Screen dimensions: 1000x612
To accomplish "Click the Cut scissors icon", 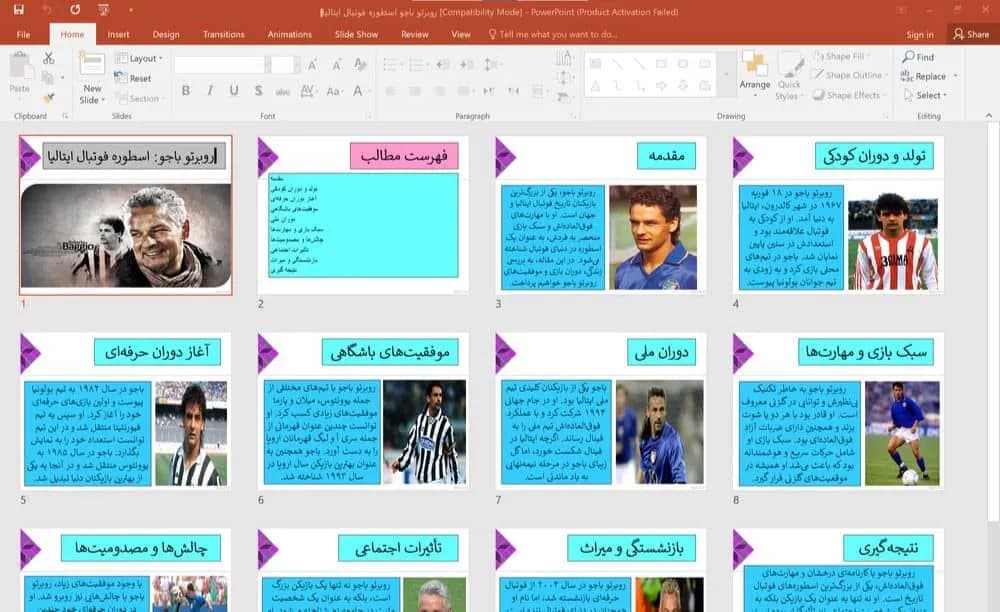I will (48, 58).
